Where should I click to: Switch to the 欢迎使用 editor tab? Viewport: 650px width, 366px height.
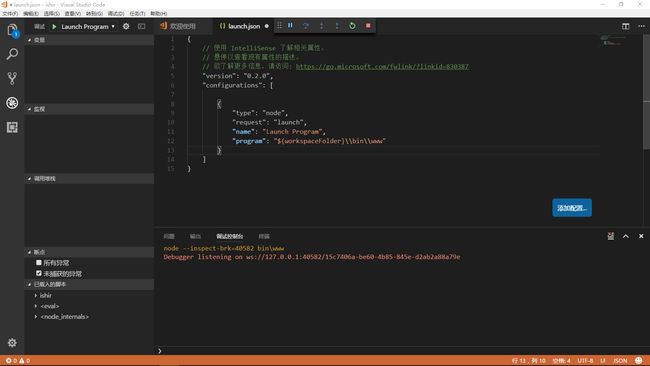(x=184, y=26)
